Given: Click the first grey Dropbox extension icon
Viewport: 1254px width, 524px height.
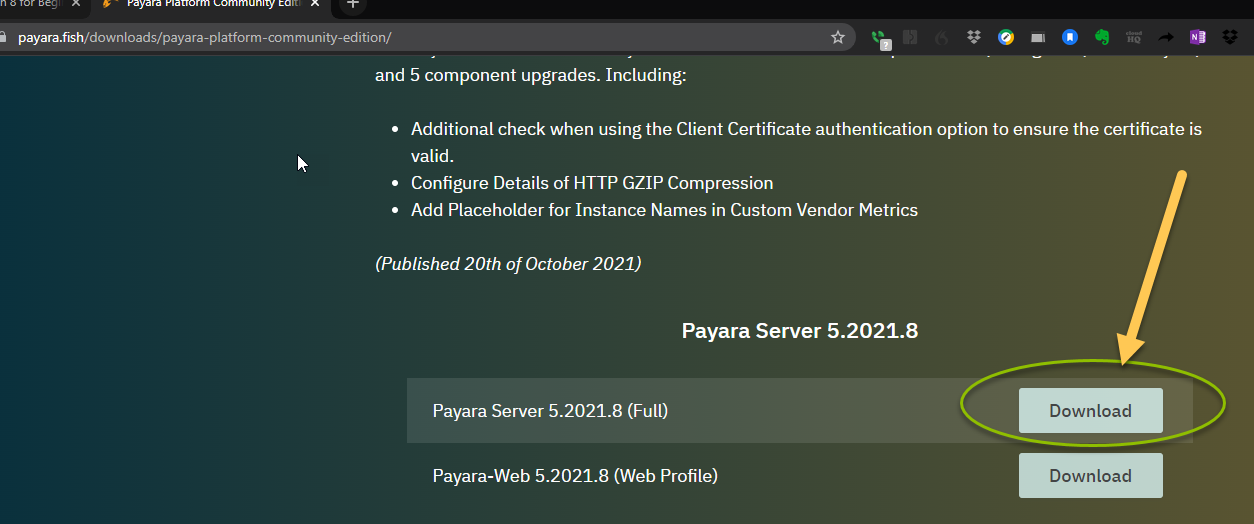Looking at the screenshot, I should tap(974, 37).
